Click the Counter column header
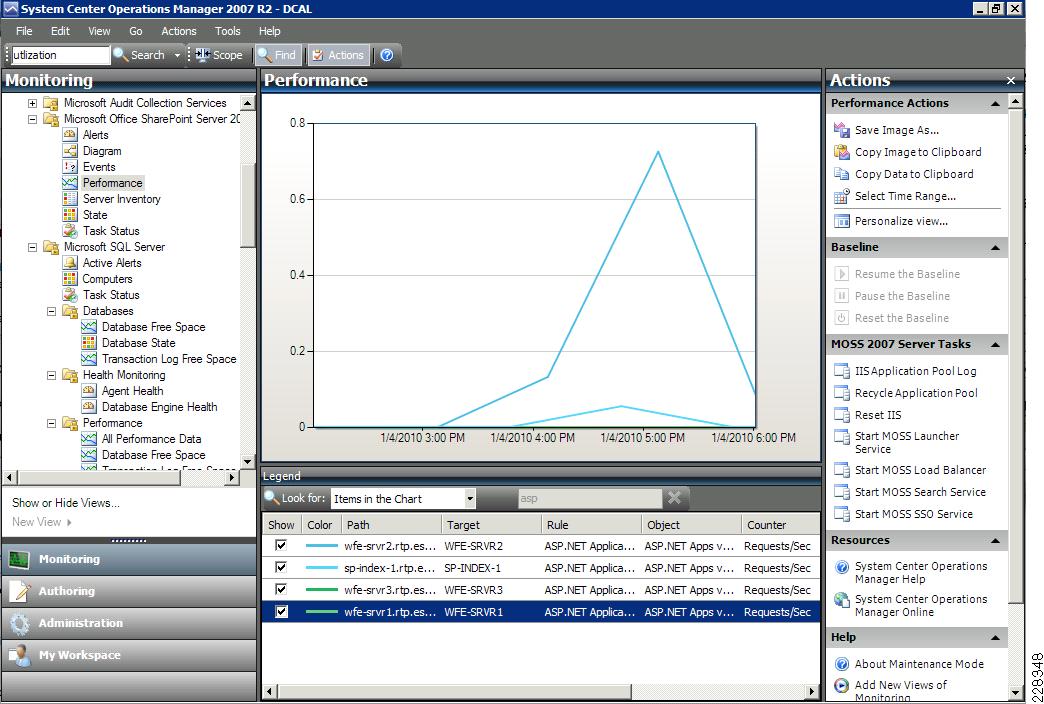 pyautogui.click(x=780, y=525)
